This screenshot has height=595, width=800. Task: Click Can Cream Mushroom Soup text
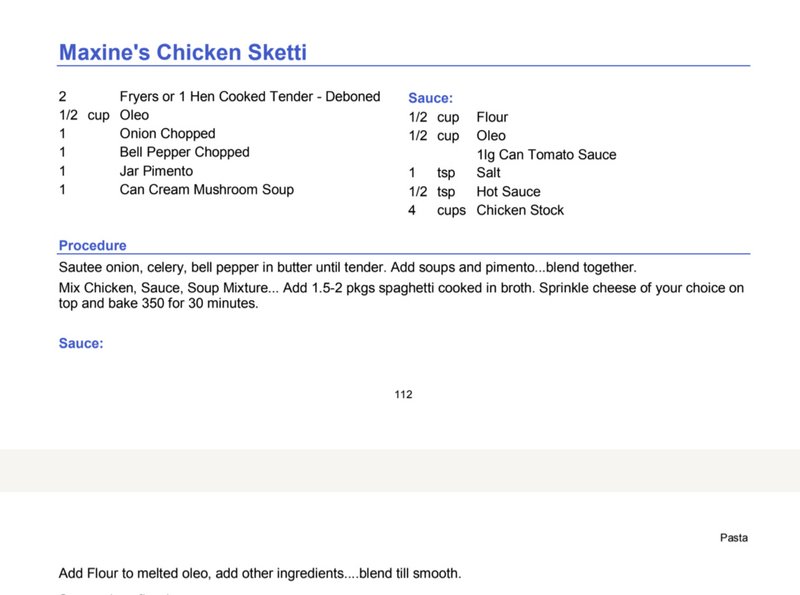[x=207, y=190]
